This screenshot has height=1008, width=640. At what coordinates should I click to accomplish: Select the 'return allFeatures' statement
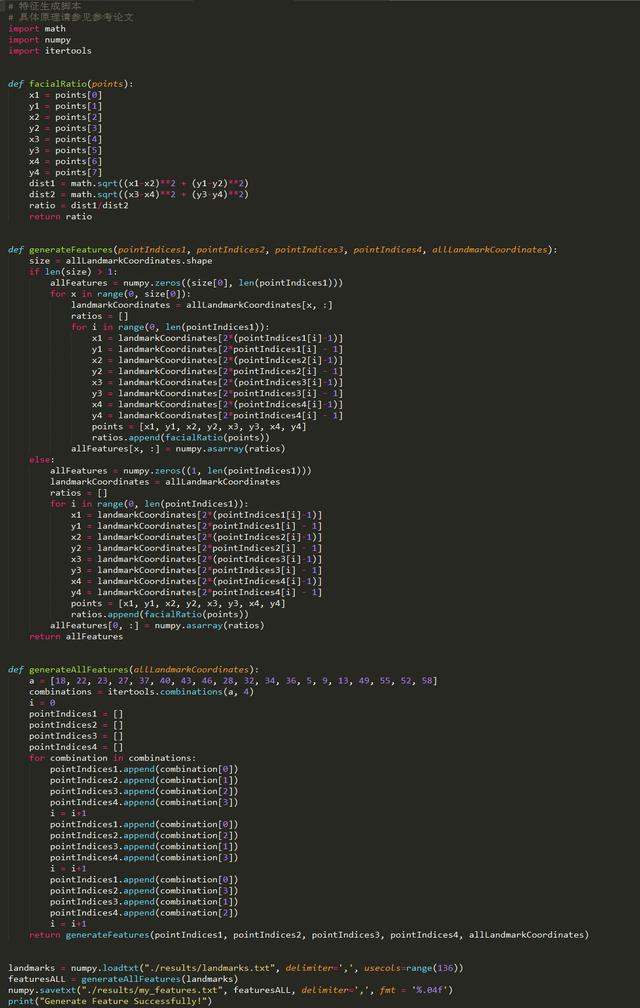pos(76,636)
